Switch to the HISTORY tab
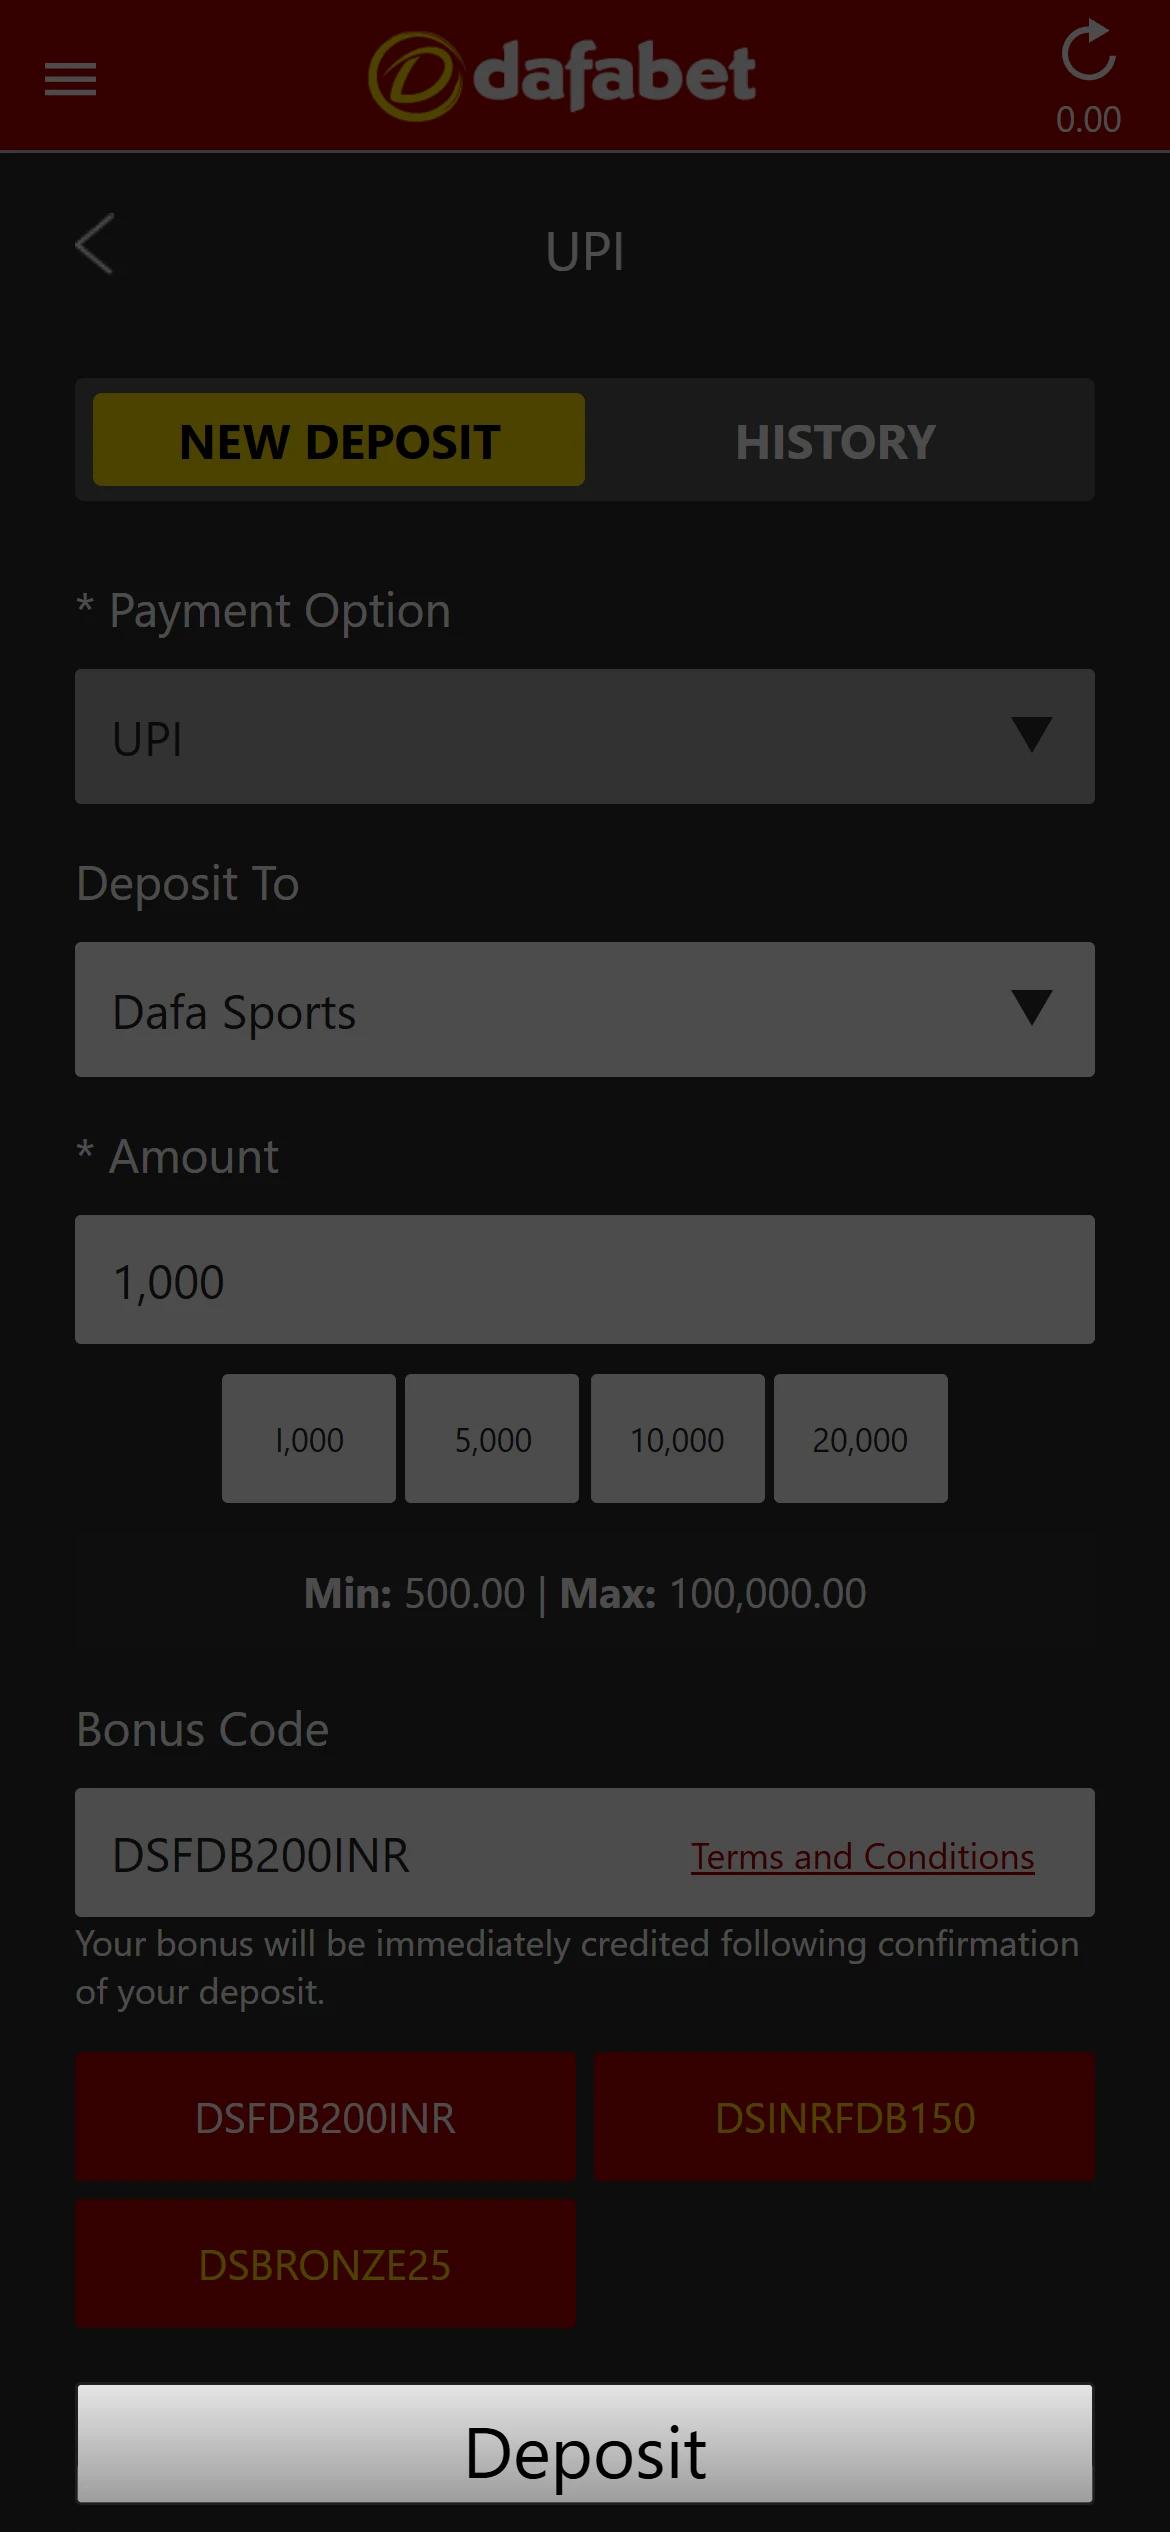The width and height of the screenshot is (1170, 2532). [836, 440]
